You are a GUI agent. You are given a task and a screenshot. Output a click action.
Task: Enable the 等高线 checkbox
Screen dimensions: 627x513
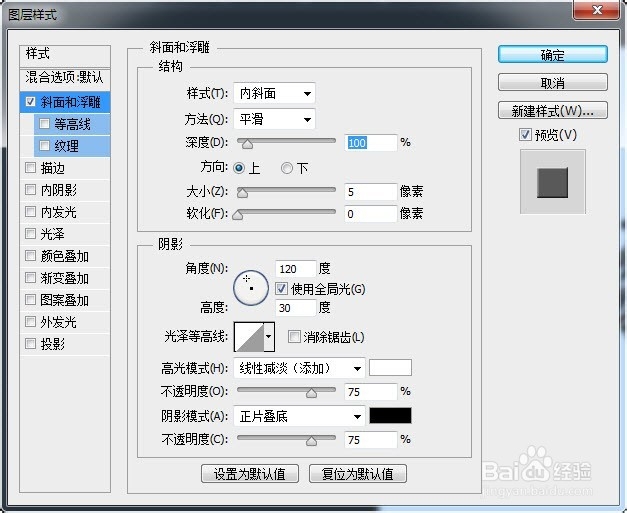pos(44,124)
